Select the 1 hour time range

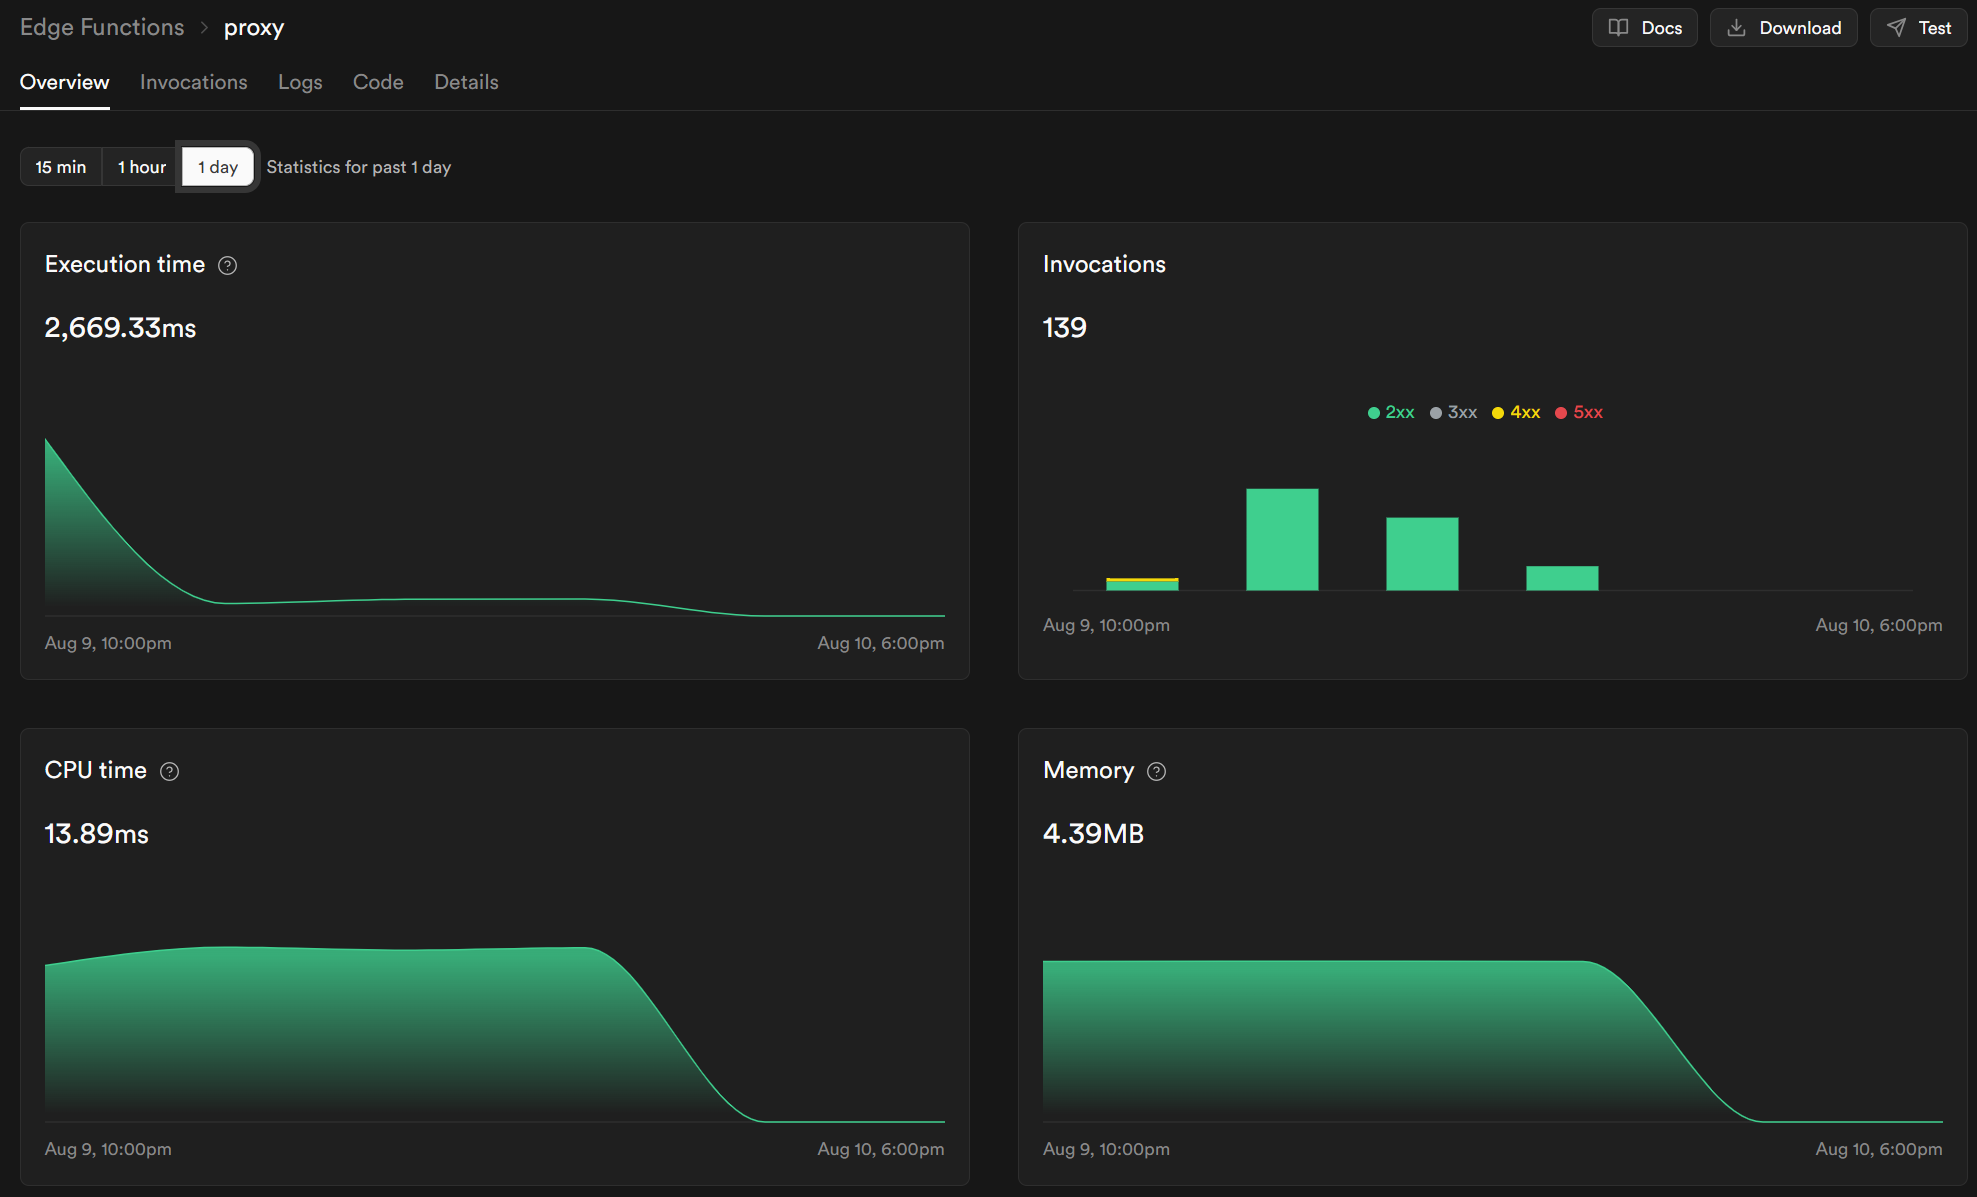click(142, 167)
